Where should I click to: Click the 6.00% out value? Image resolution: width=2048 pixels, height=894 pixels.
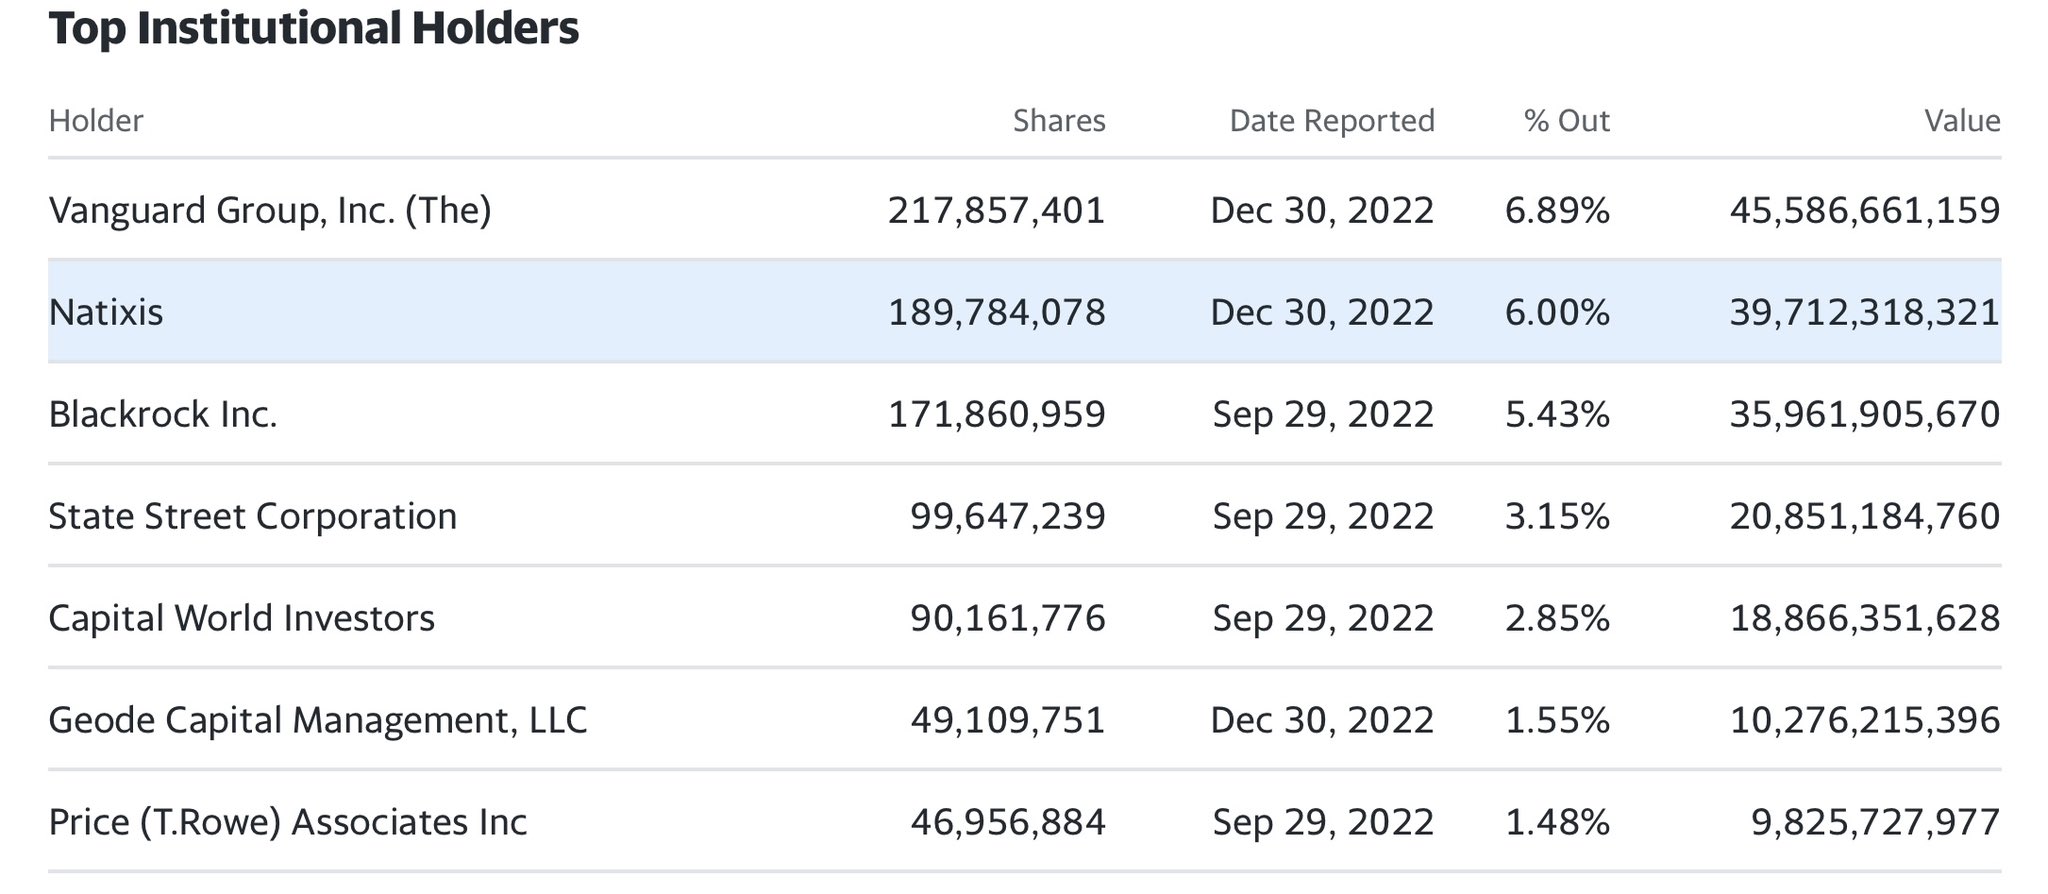[x=1557, y=313]
